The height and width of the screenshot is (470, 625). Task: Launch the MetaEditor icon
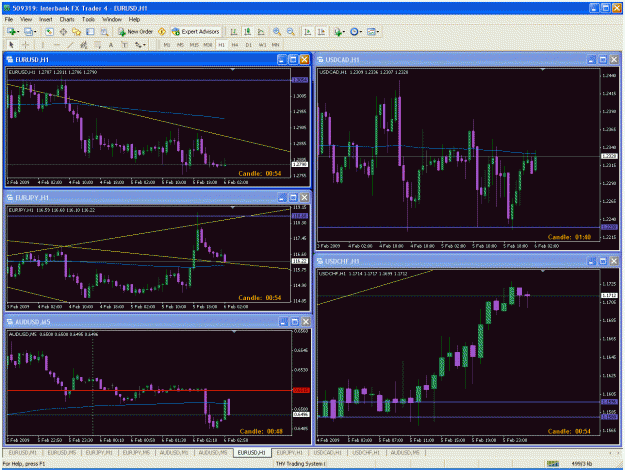(x=162, y=31)
